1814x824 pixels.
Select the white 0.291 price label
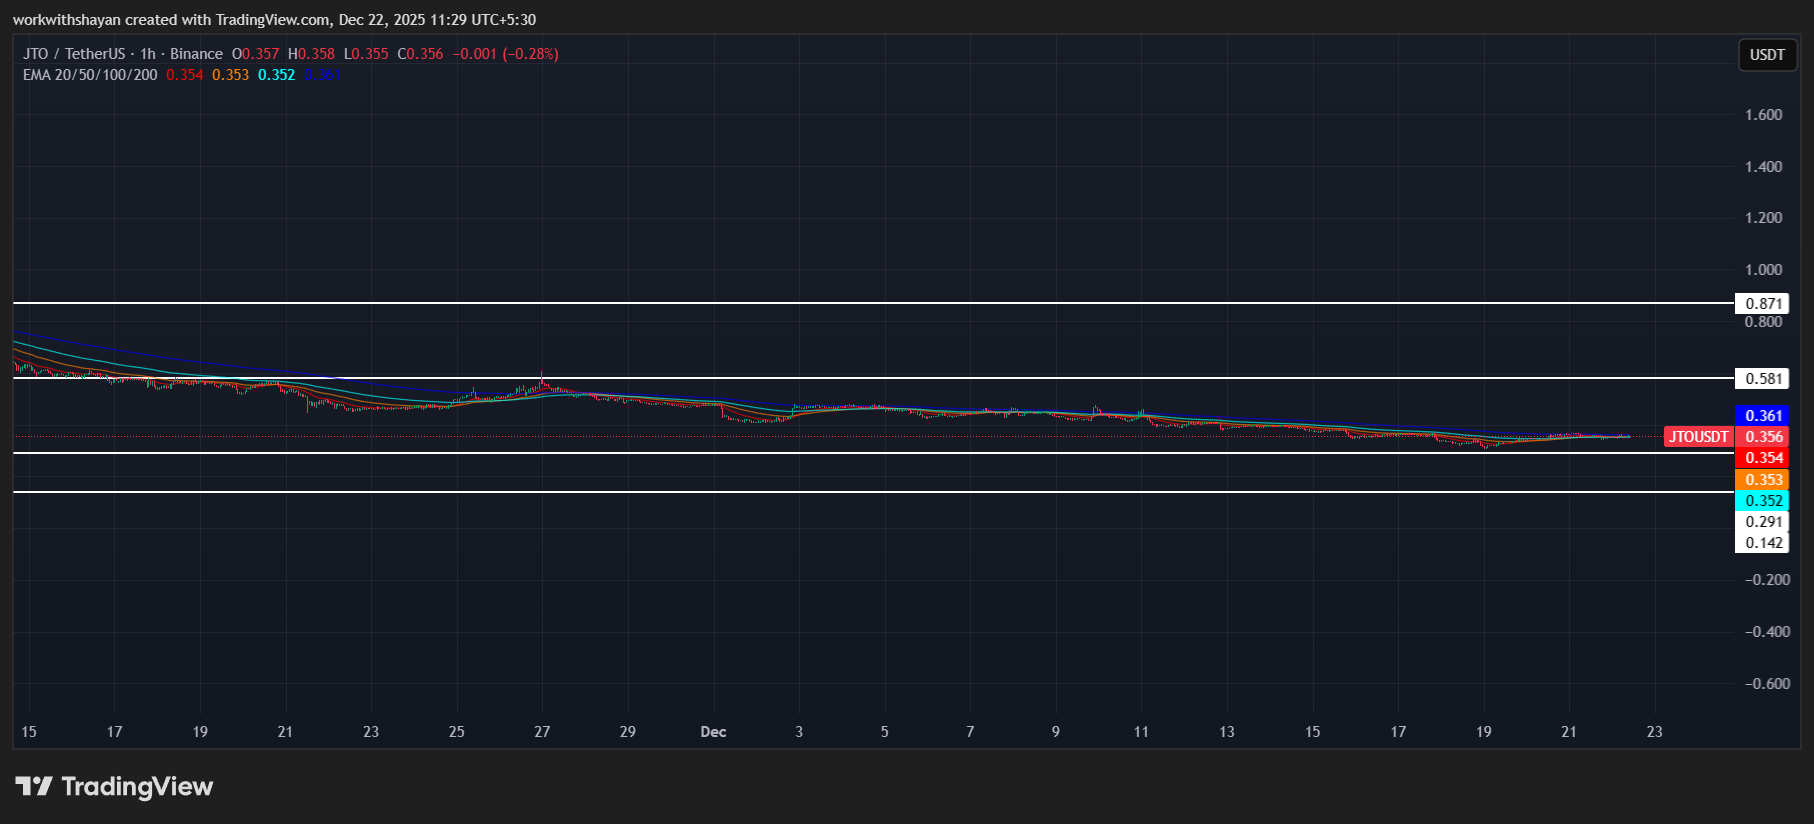pos(1763,522)
